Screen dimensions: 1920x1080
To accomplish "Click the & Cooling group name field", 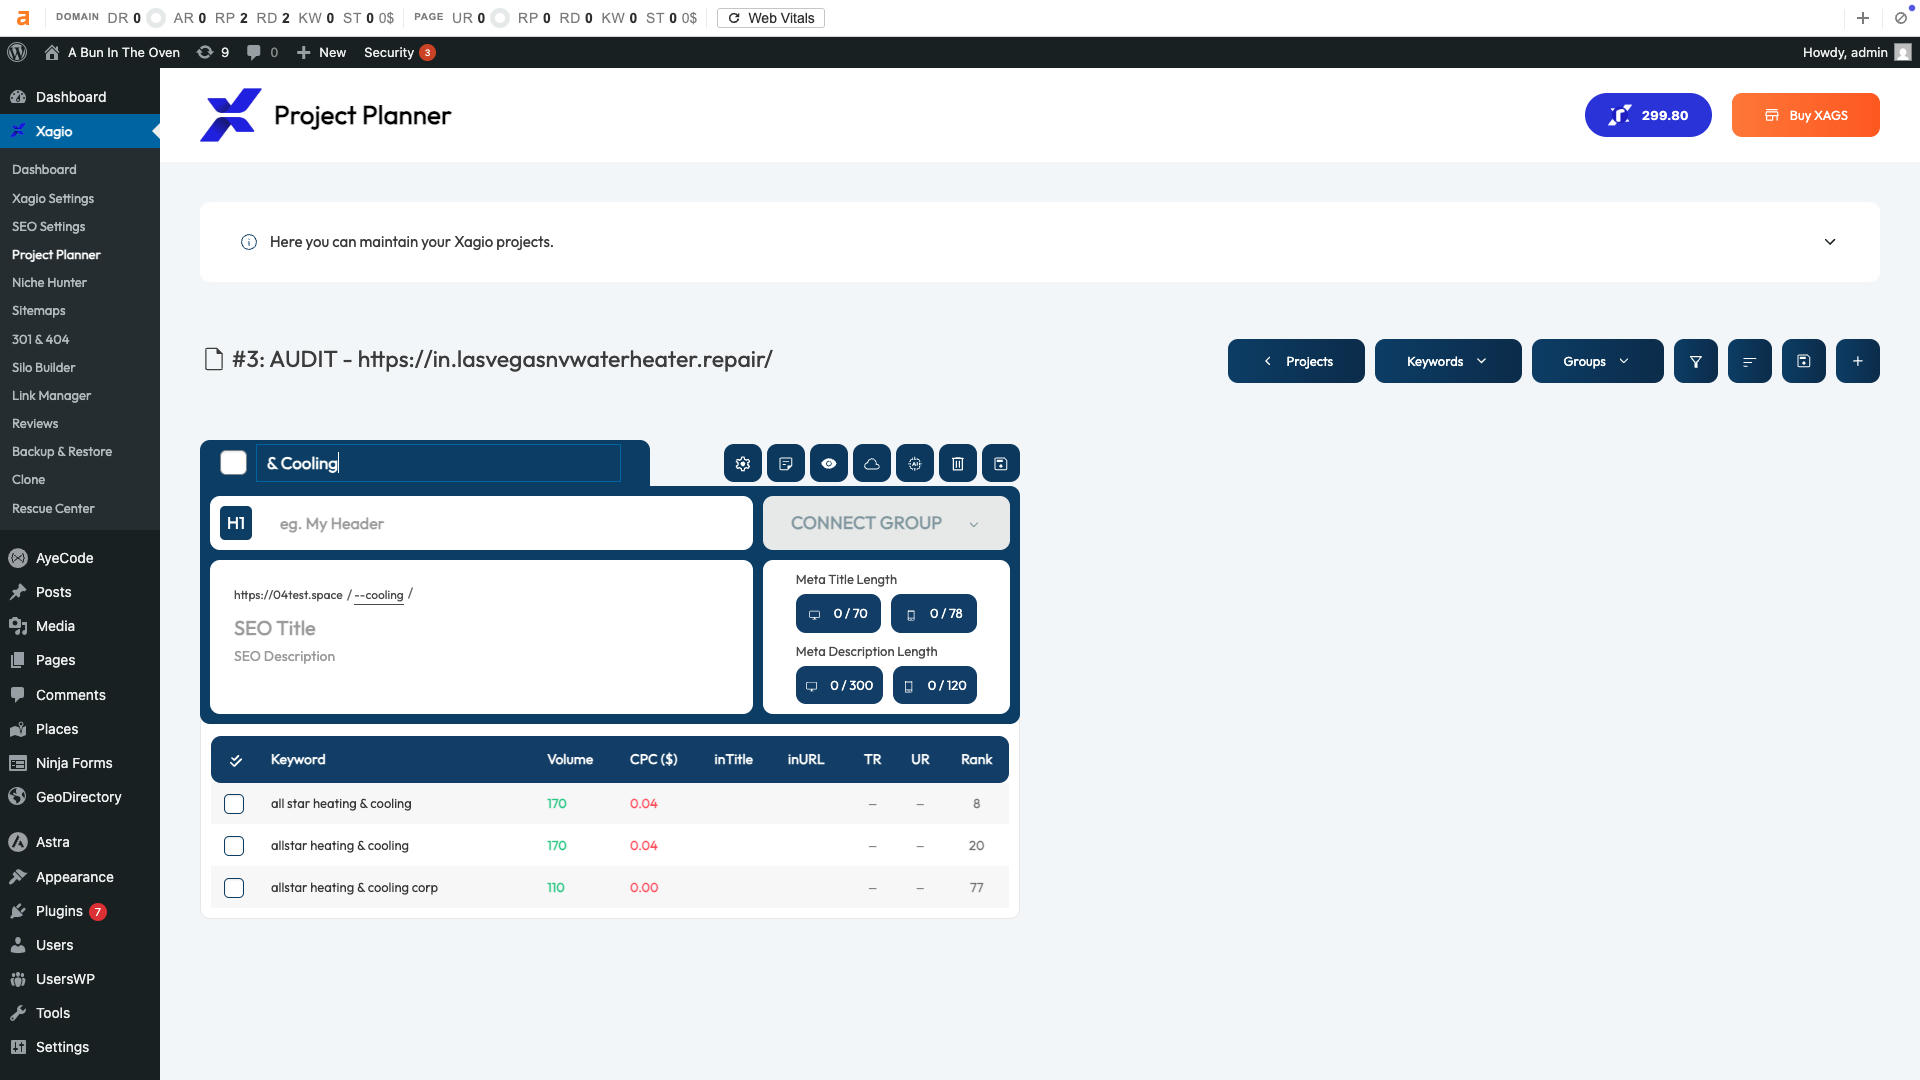I will coord(438,463).
